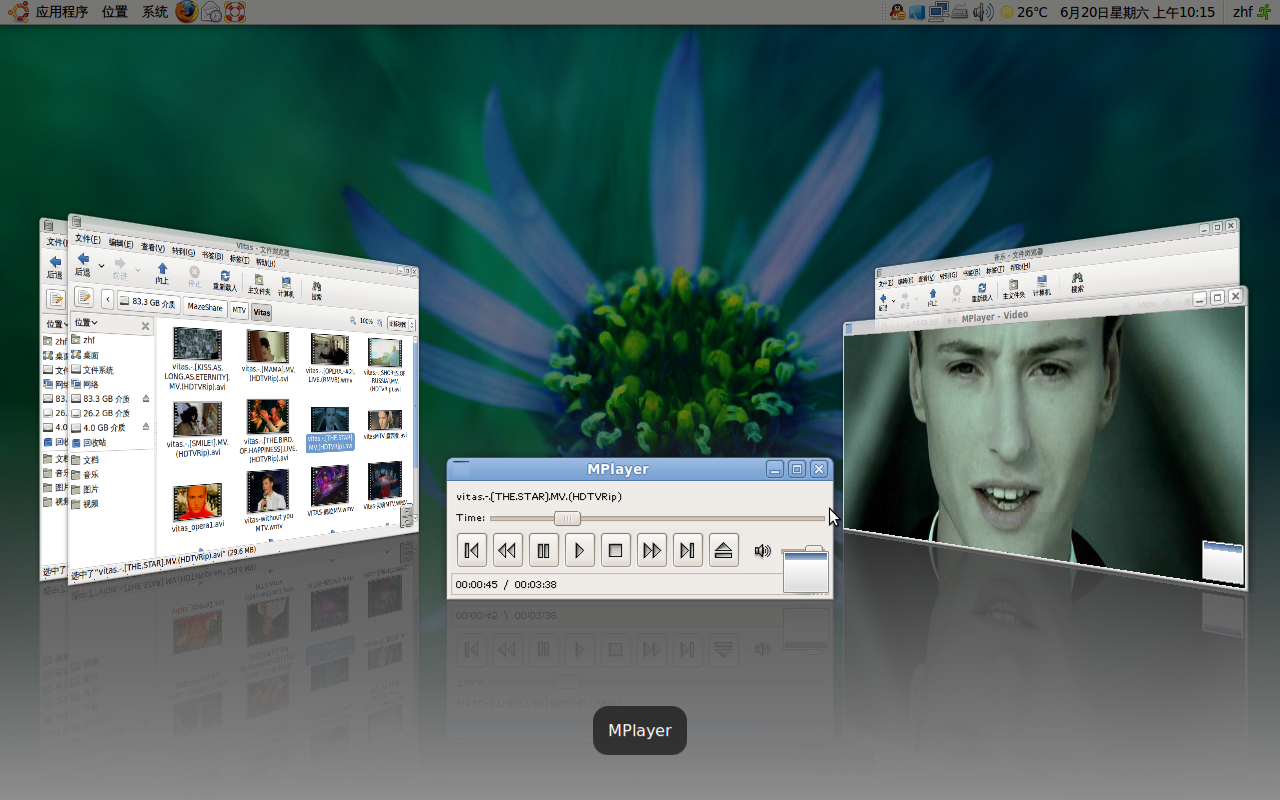Click 搜索 binoculars in the 音乐 window
Screen dimensions: 1280x800
coord(1077,280)
